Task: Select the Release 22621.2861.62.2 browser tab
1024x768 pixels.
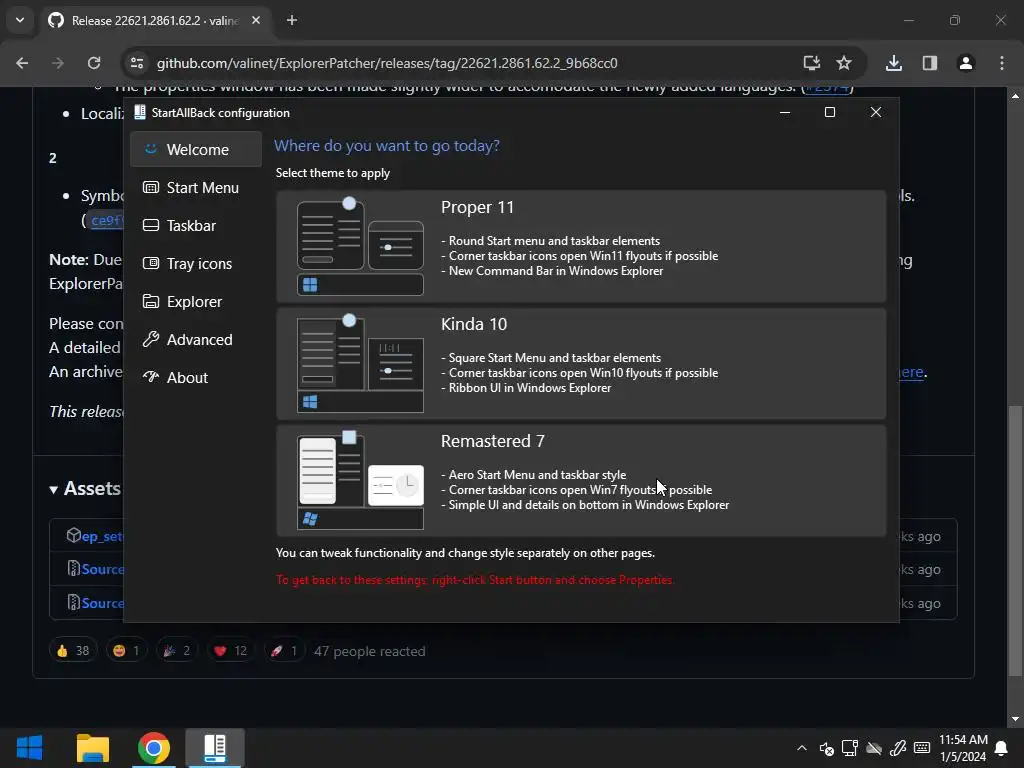Action: [x=155, y=21]
